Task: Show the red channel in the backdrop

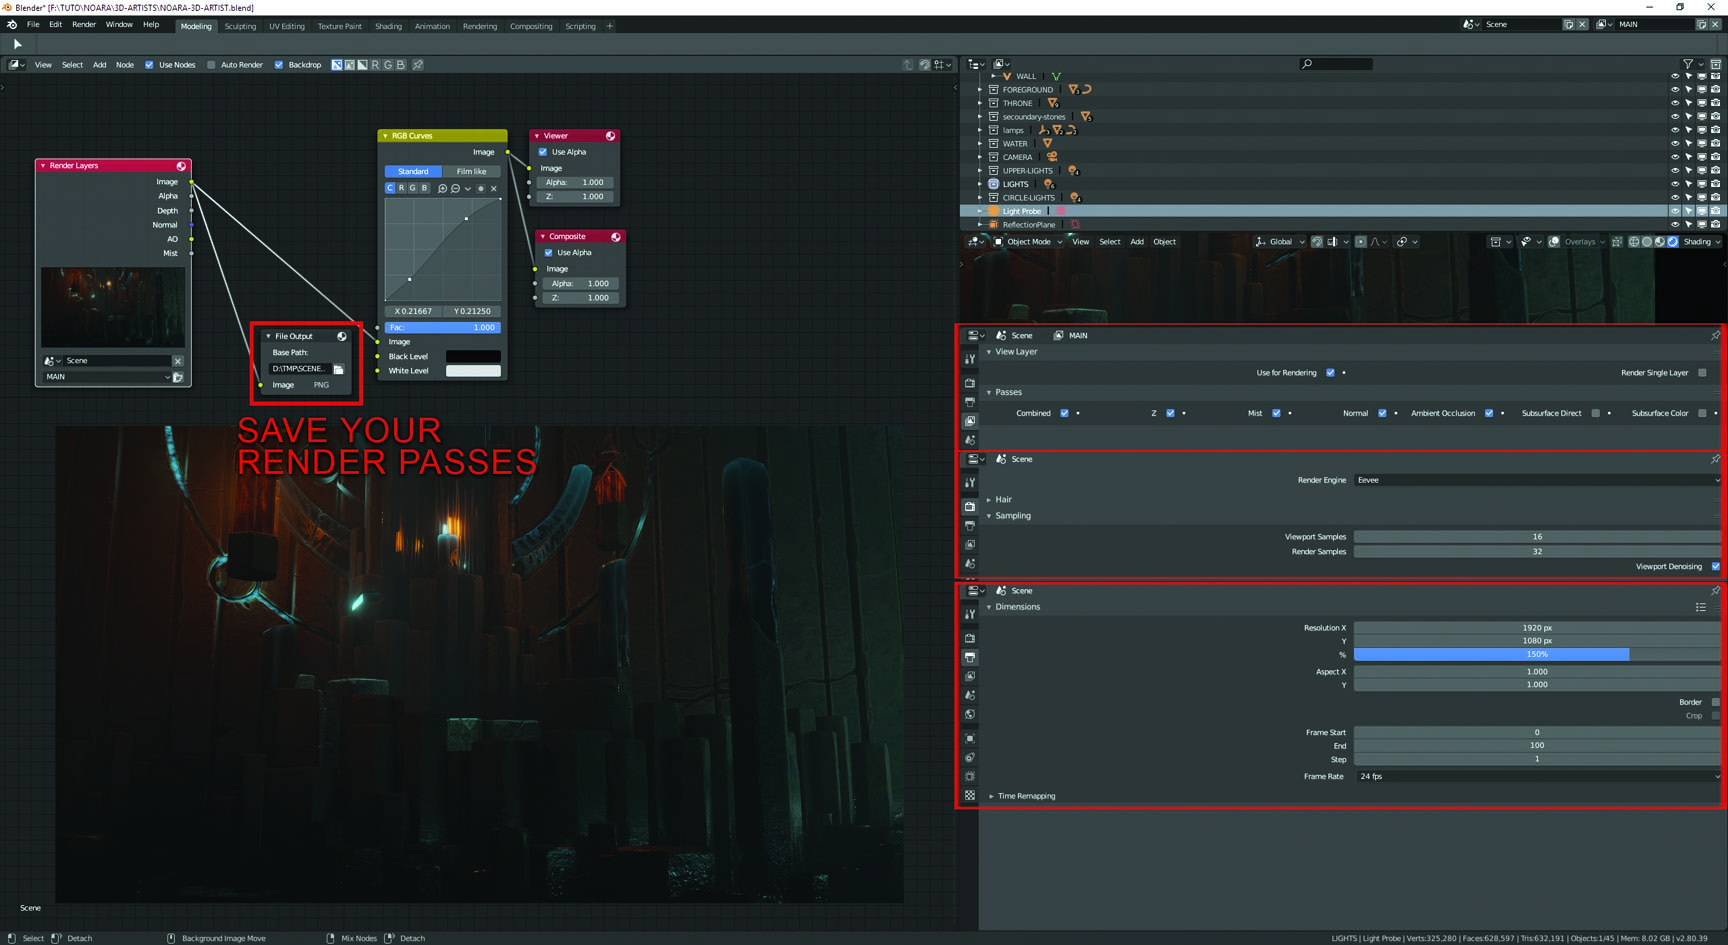Action: tap(375, 65)
